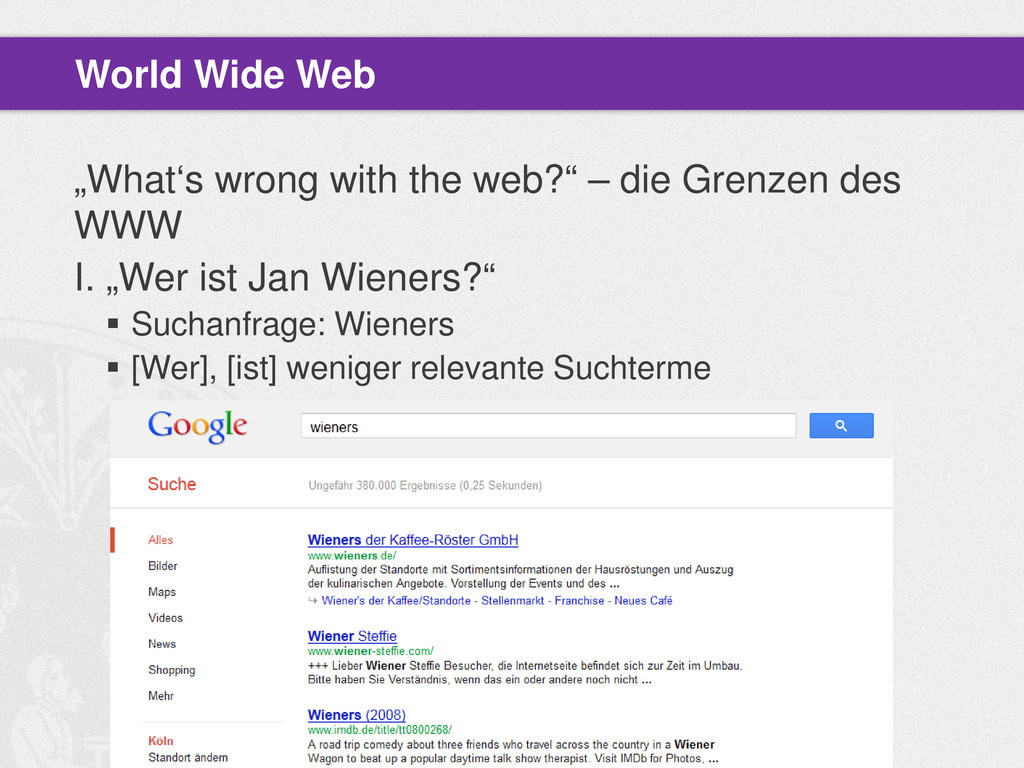Select the Alles search filter

[x=161, y=540]
